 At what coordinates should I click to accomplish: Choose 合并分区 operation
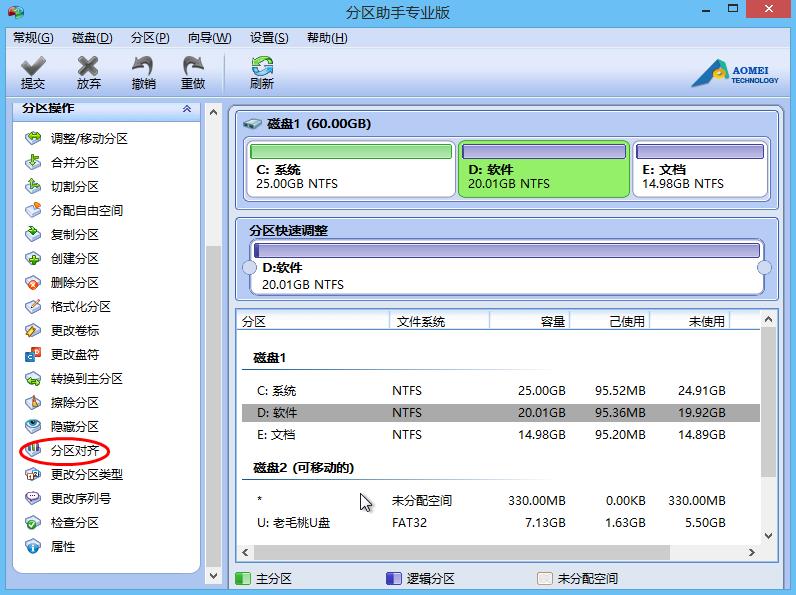(x=62, y=162)
